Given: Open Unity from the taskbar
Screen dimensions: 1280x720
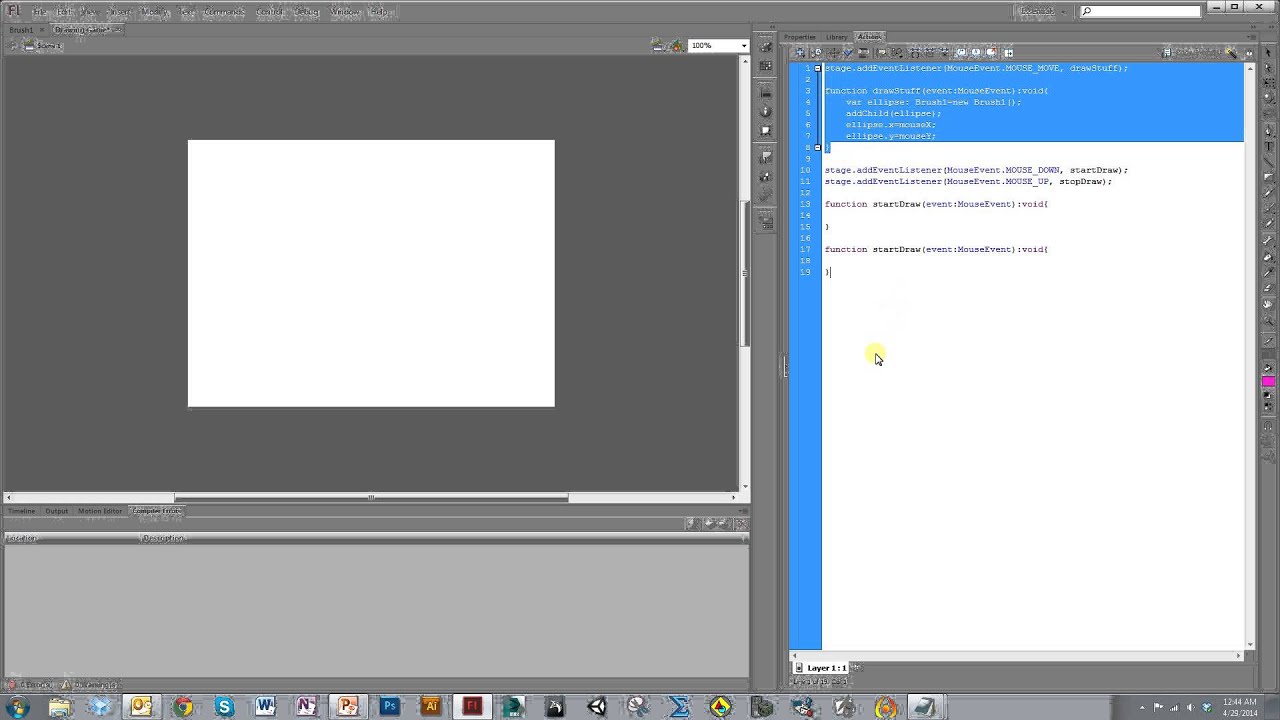Looking at the screenshot, I should [x=596, y=707].
